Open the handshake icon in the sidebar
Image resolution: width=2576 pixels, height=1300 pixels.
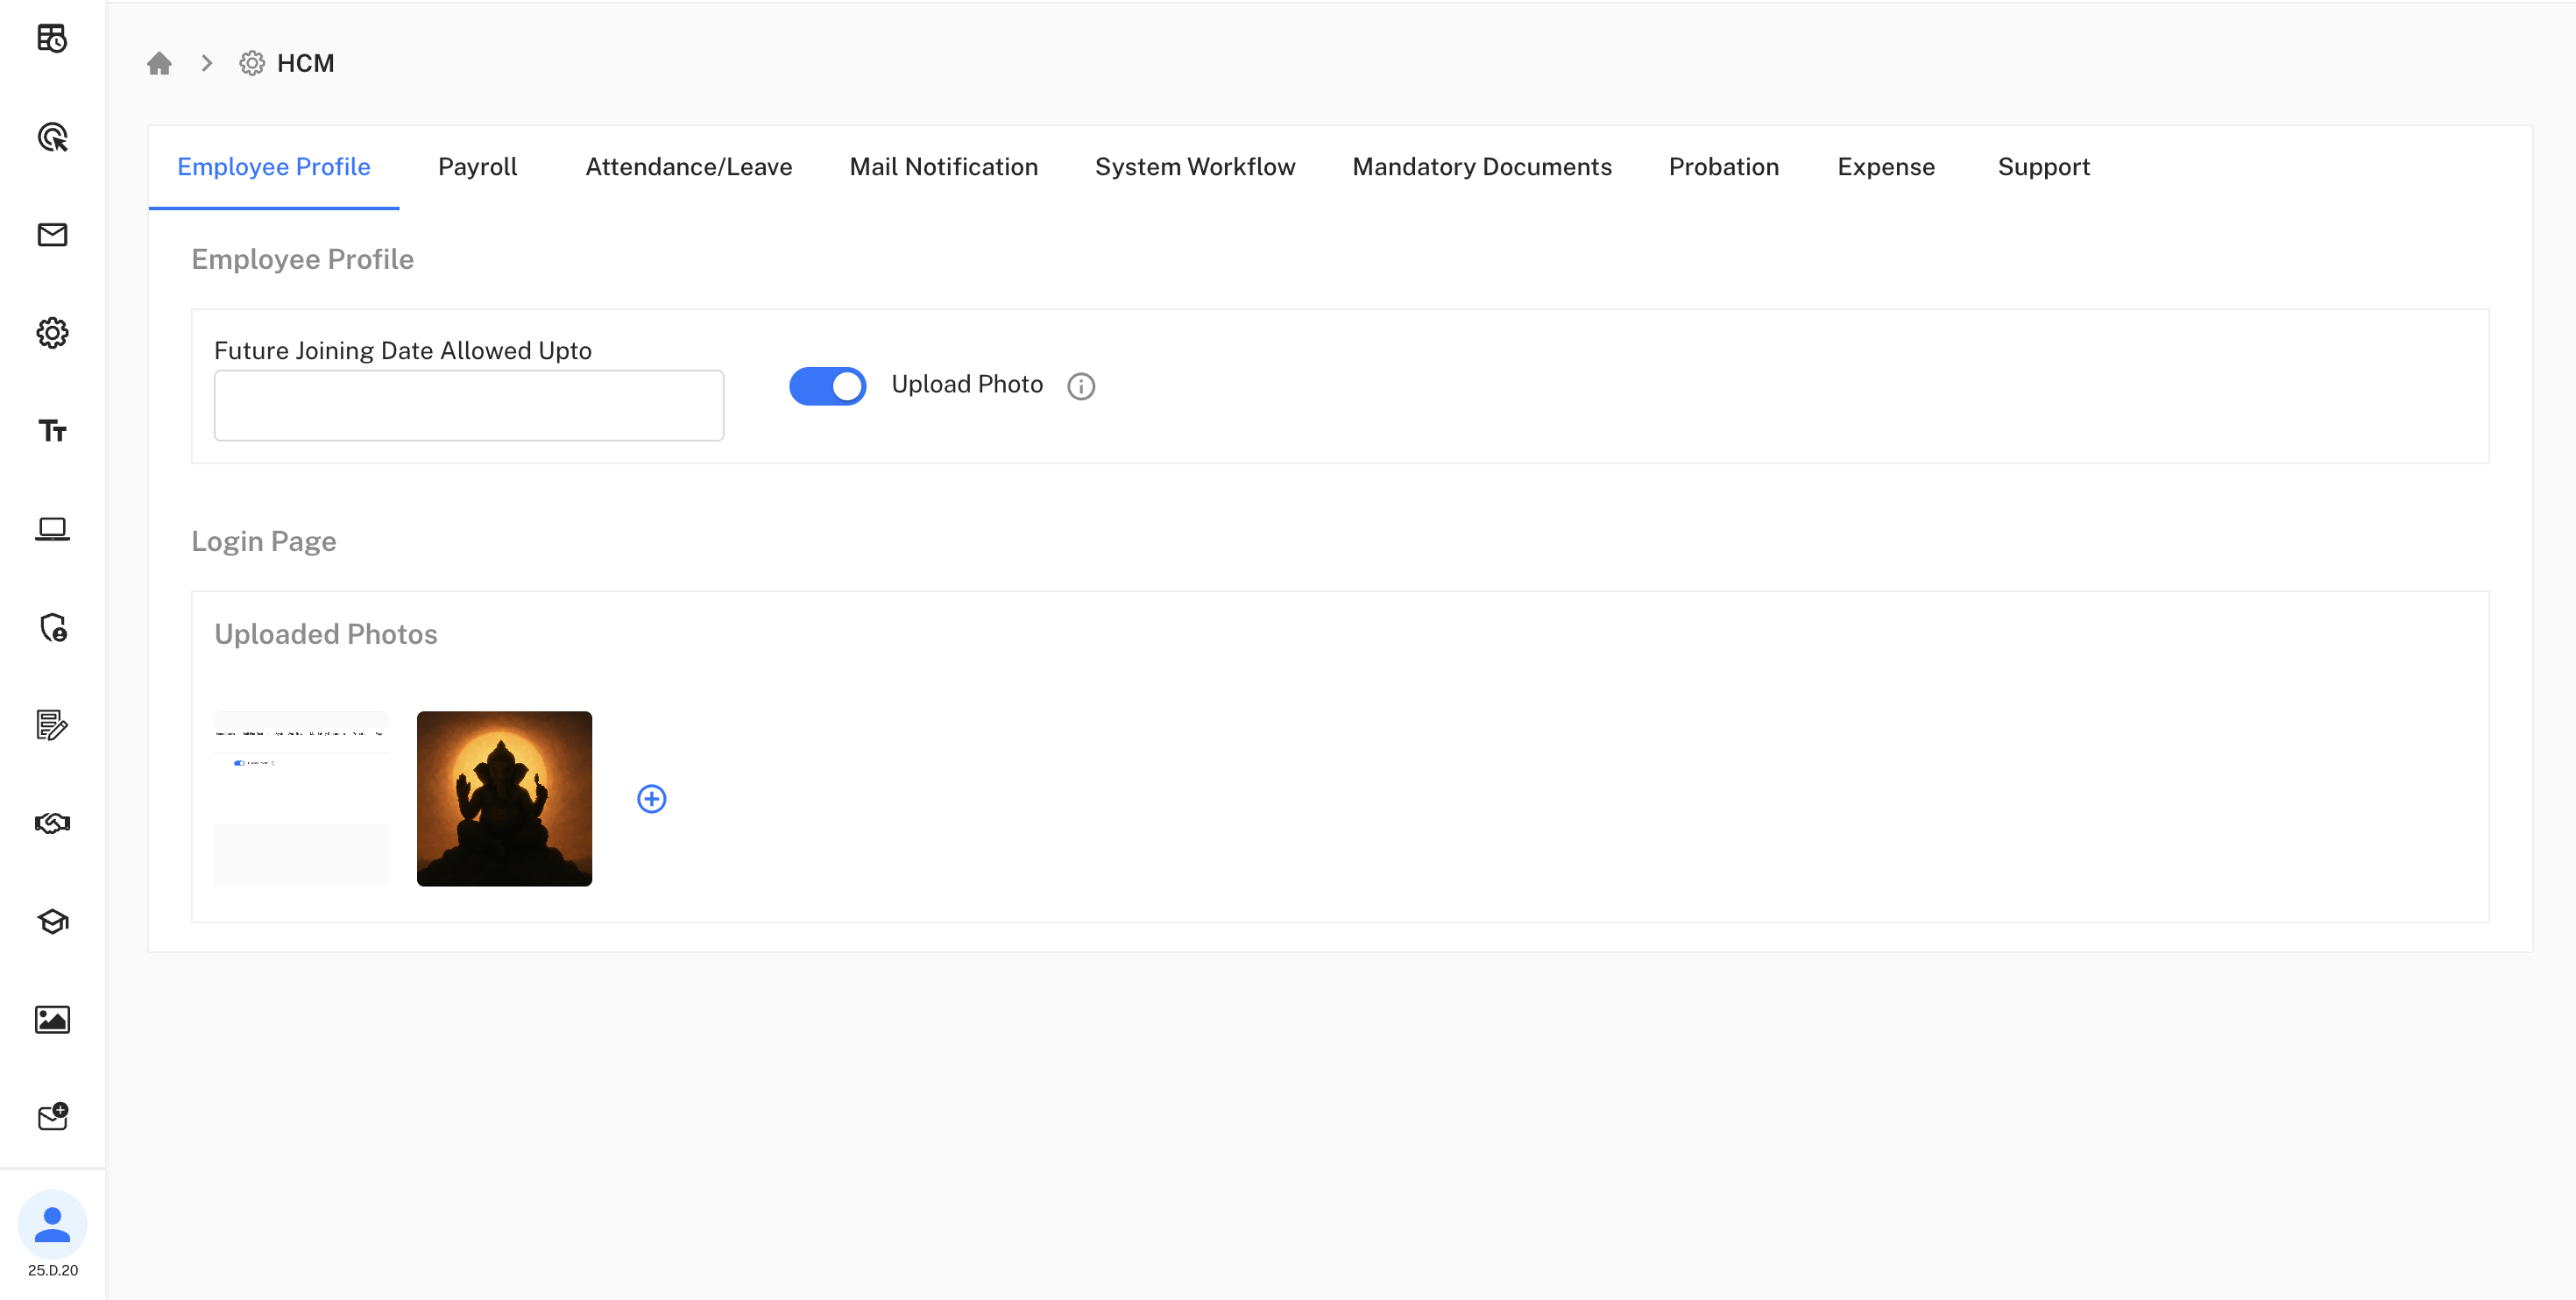52,823
